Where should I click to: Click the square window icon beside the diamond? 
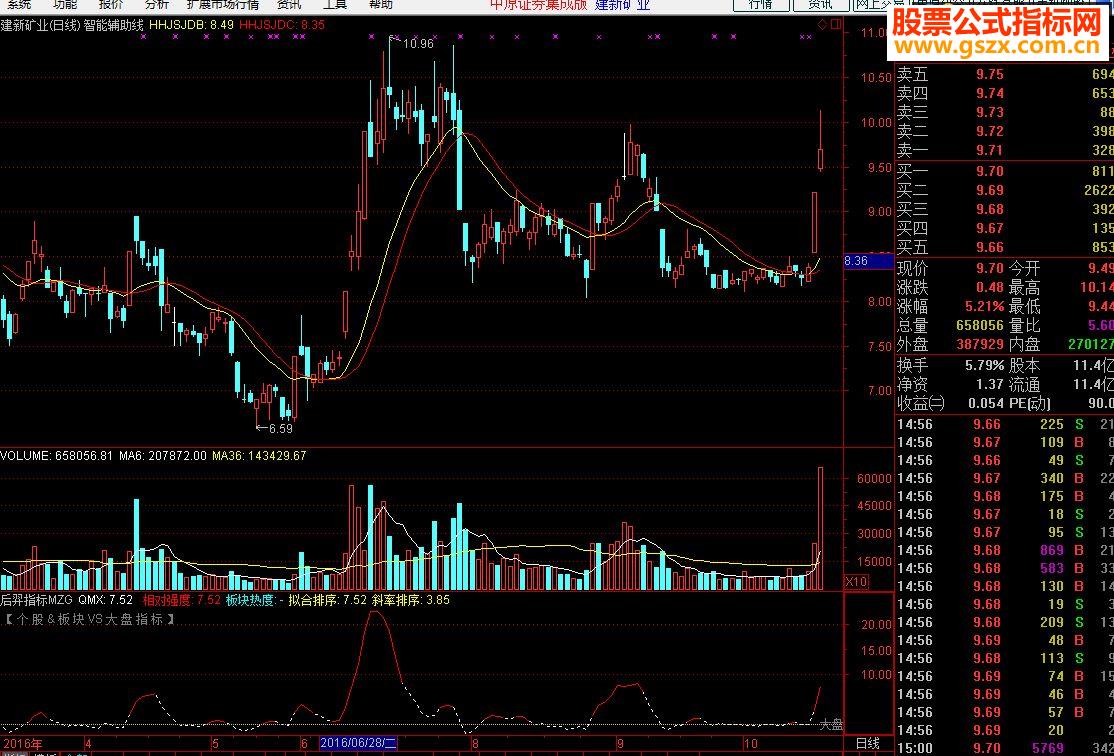[836, 25]
